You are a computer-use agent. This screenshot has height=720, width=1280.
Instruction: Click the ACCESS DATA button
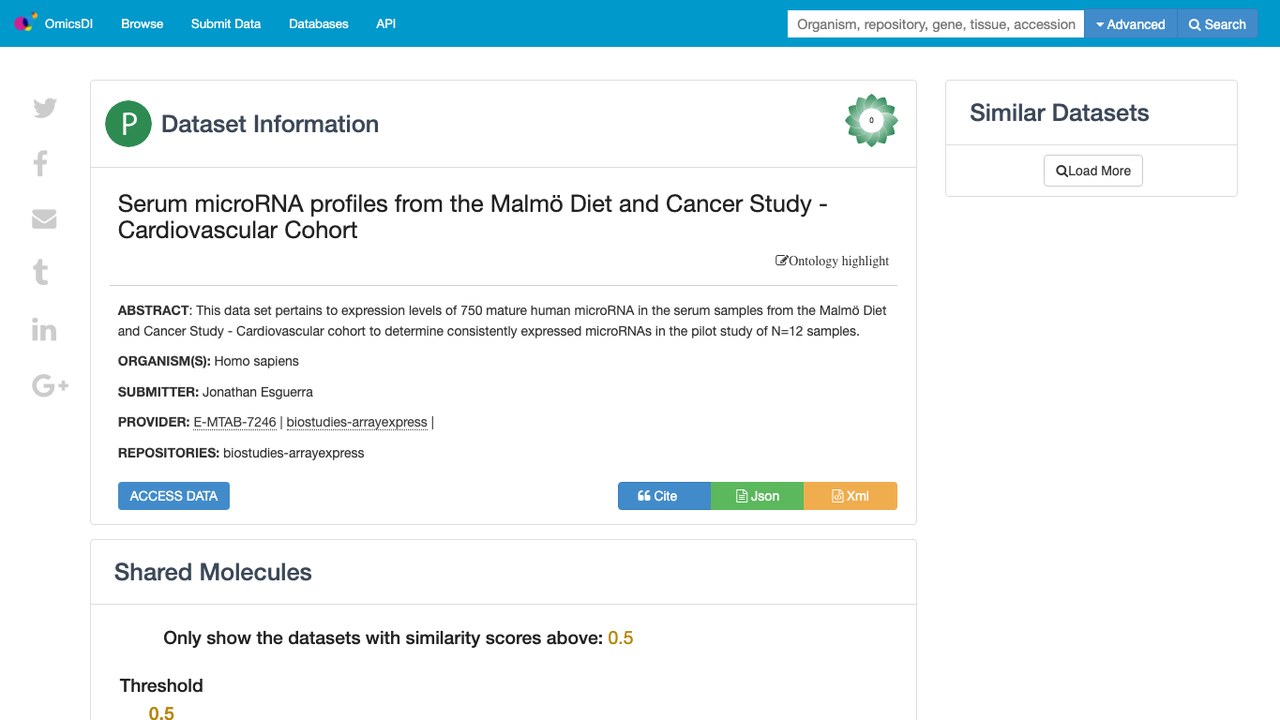point(174,496)
